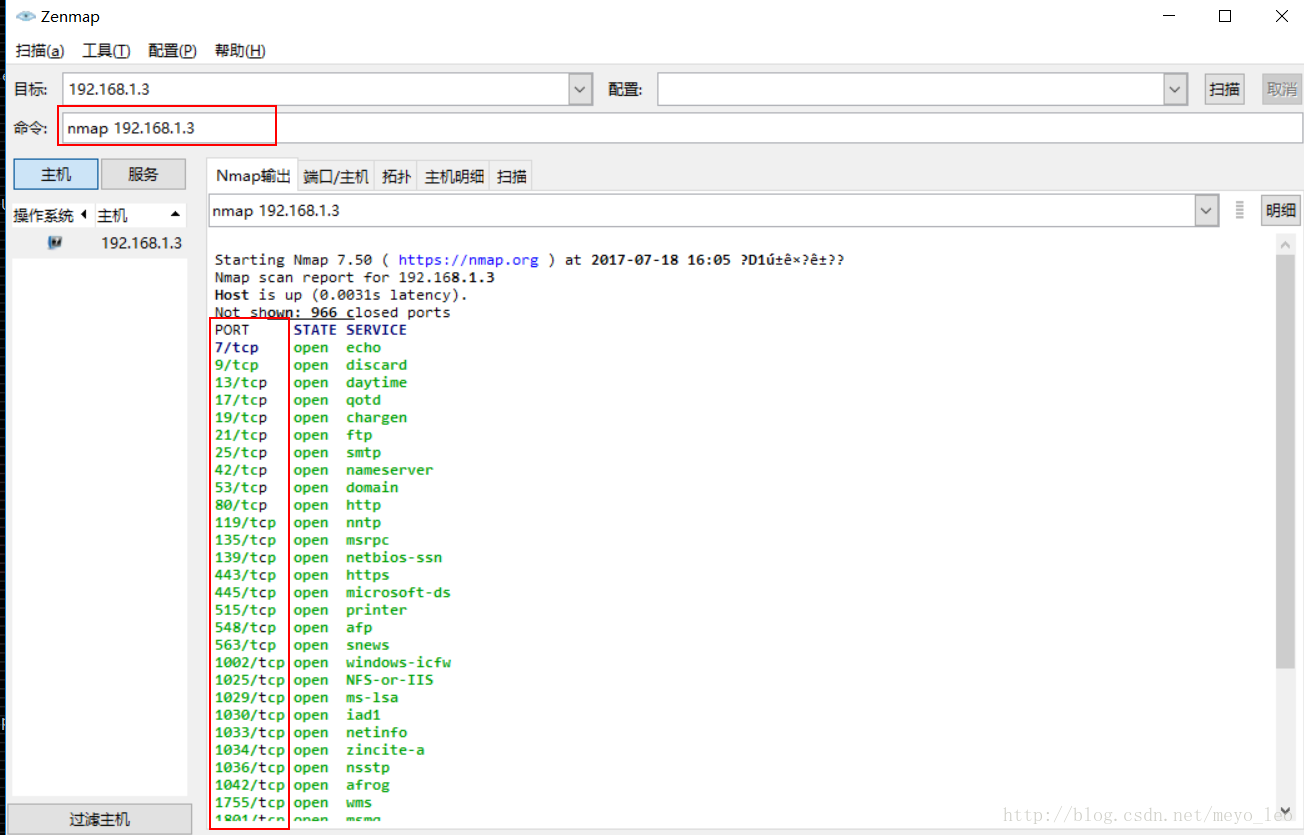Maximize the Zenmap window

pyautogui.click(x=1225, y=16)
